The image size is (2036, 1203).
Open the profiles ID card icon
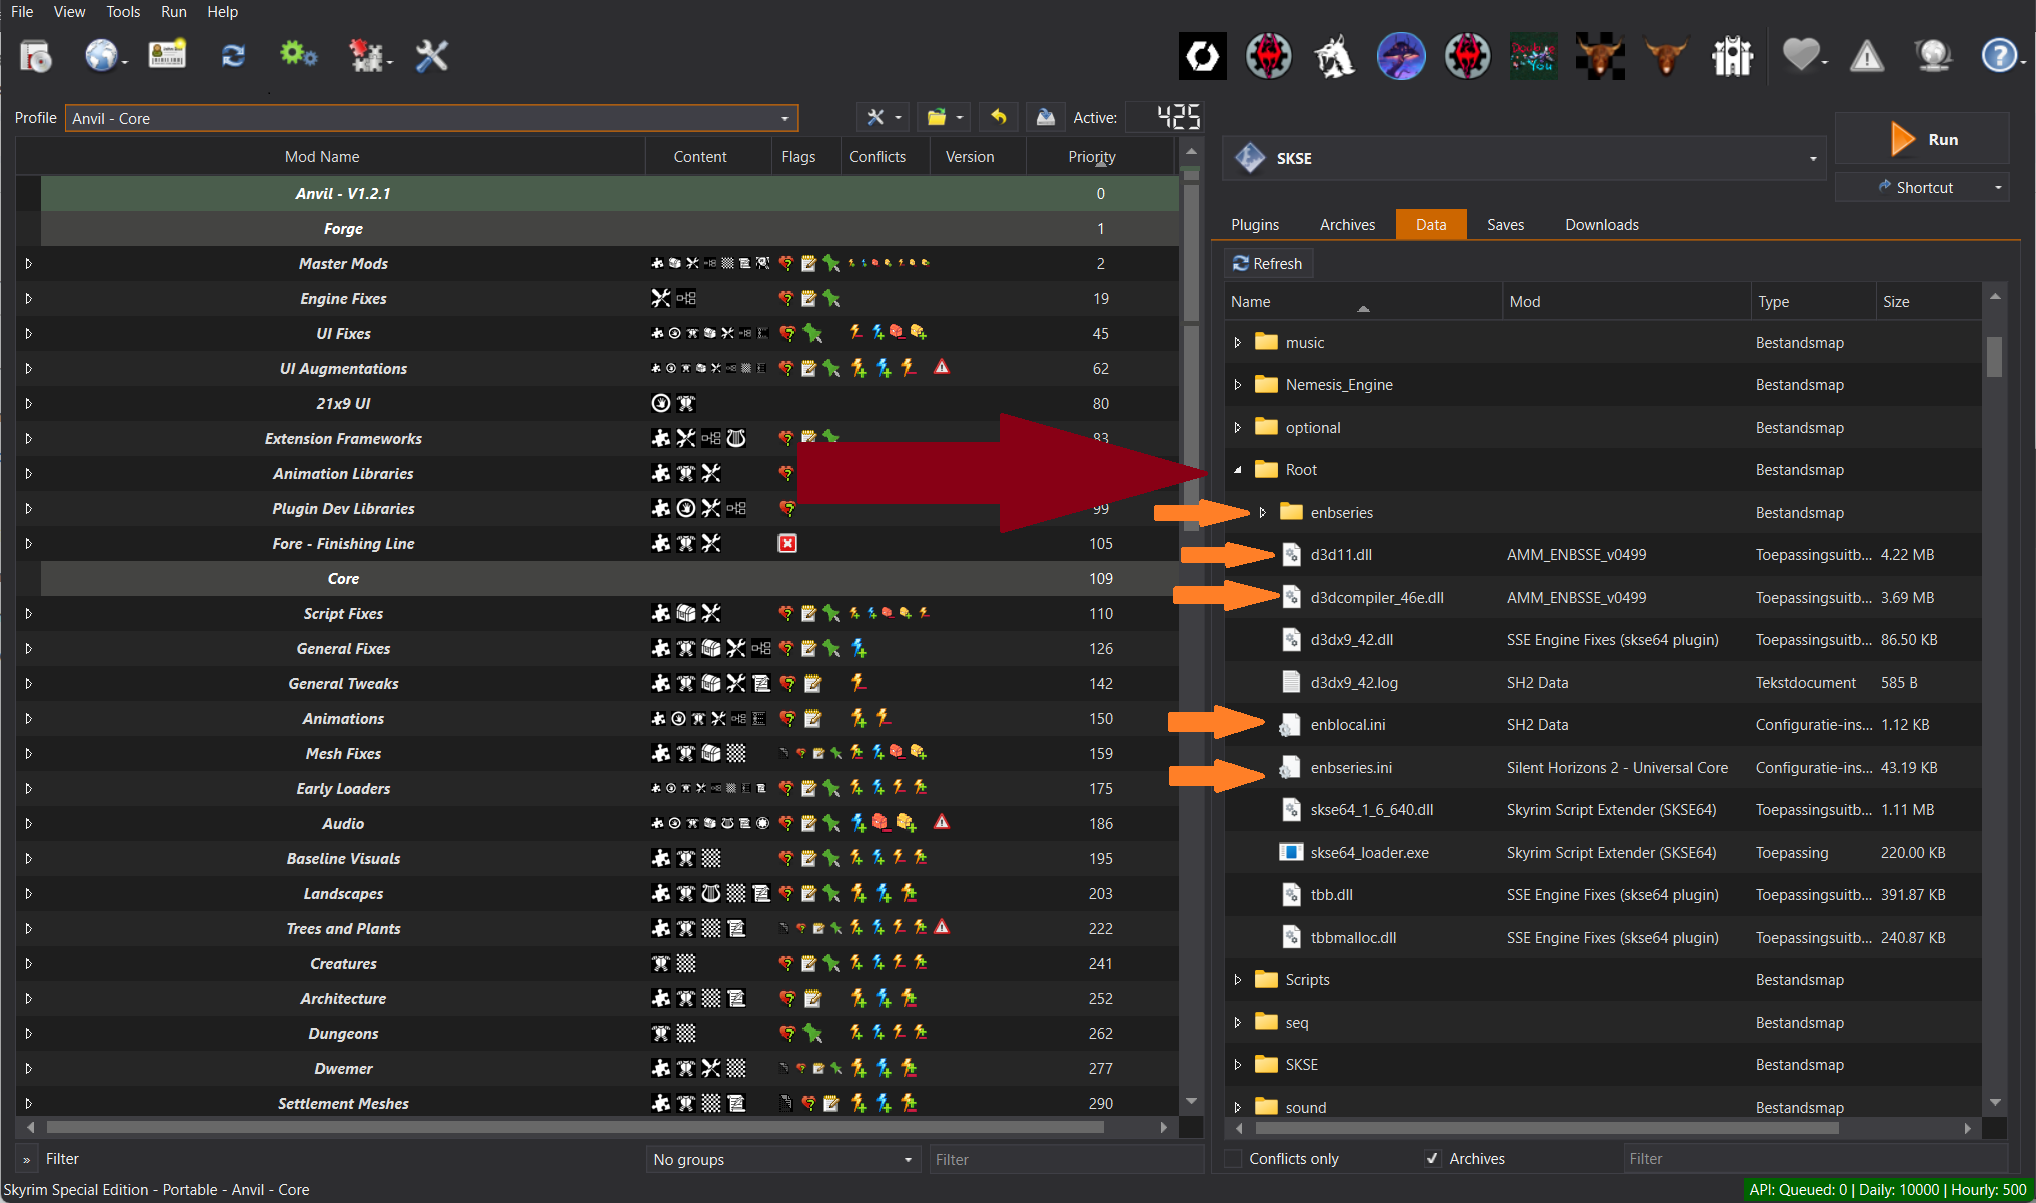(167, 55)
